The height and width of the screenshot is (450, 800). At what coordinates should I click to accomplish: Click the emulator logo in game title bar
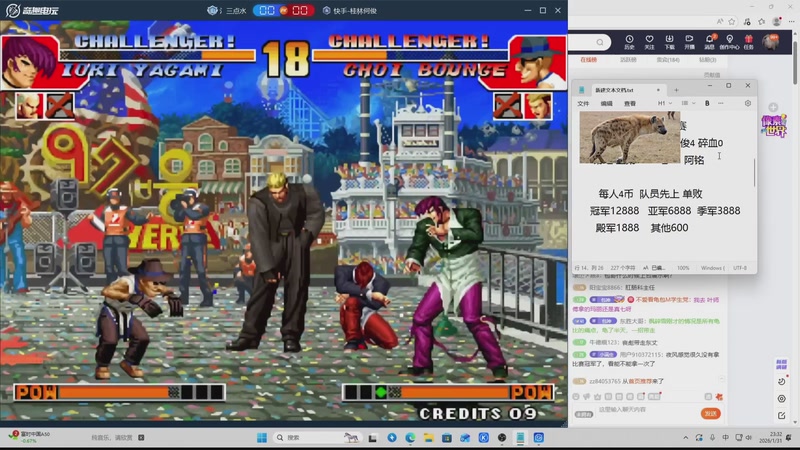click(x=32, y=10)
